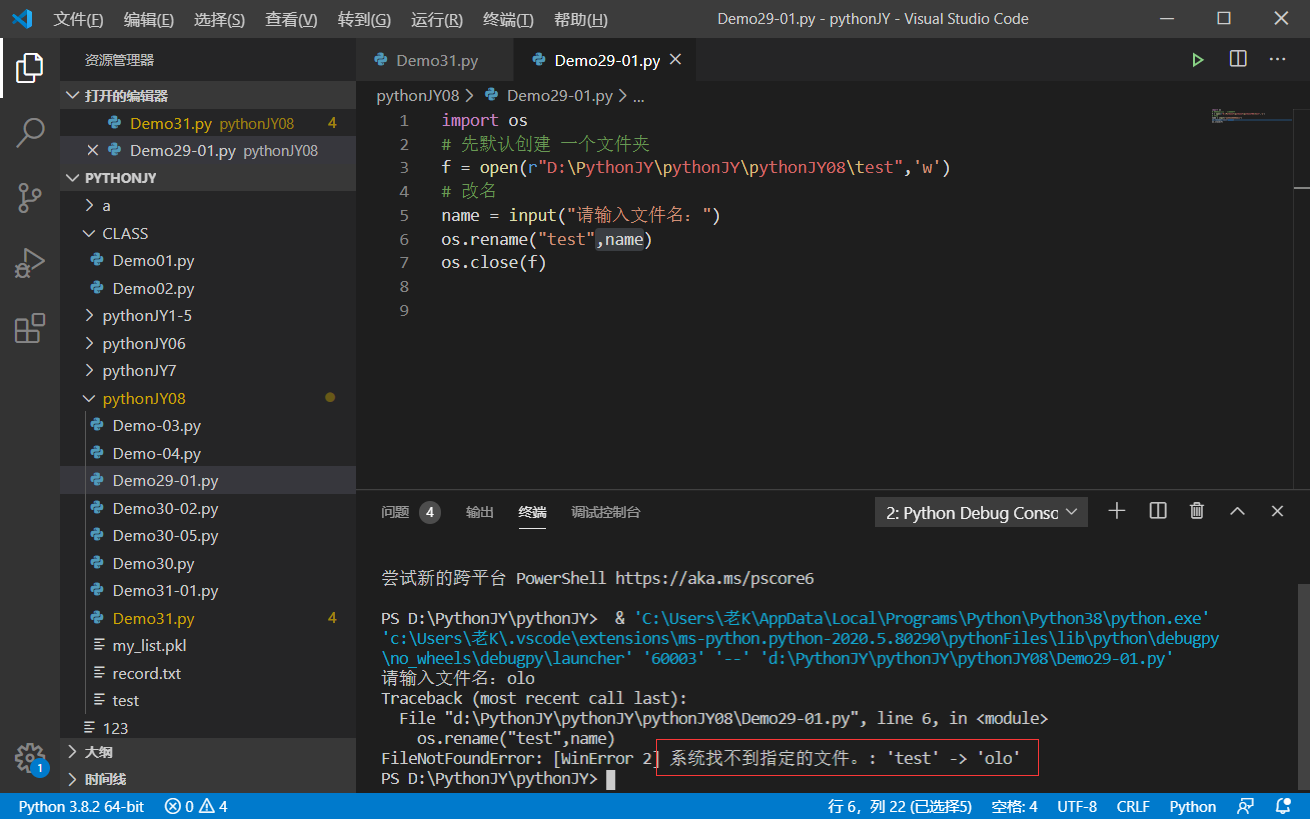Open Demo-03.py in explorer
The image size is (1310, 819).
coord(208,425)
